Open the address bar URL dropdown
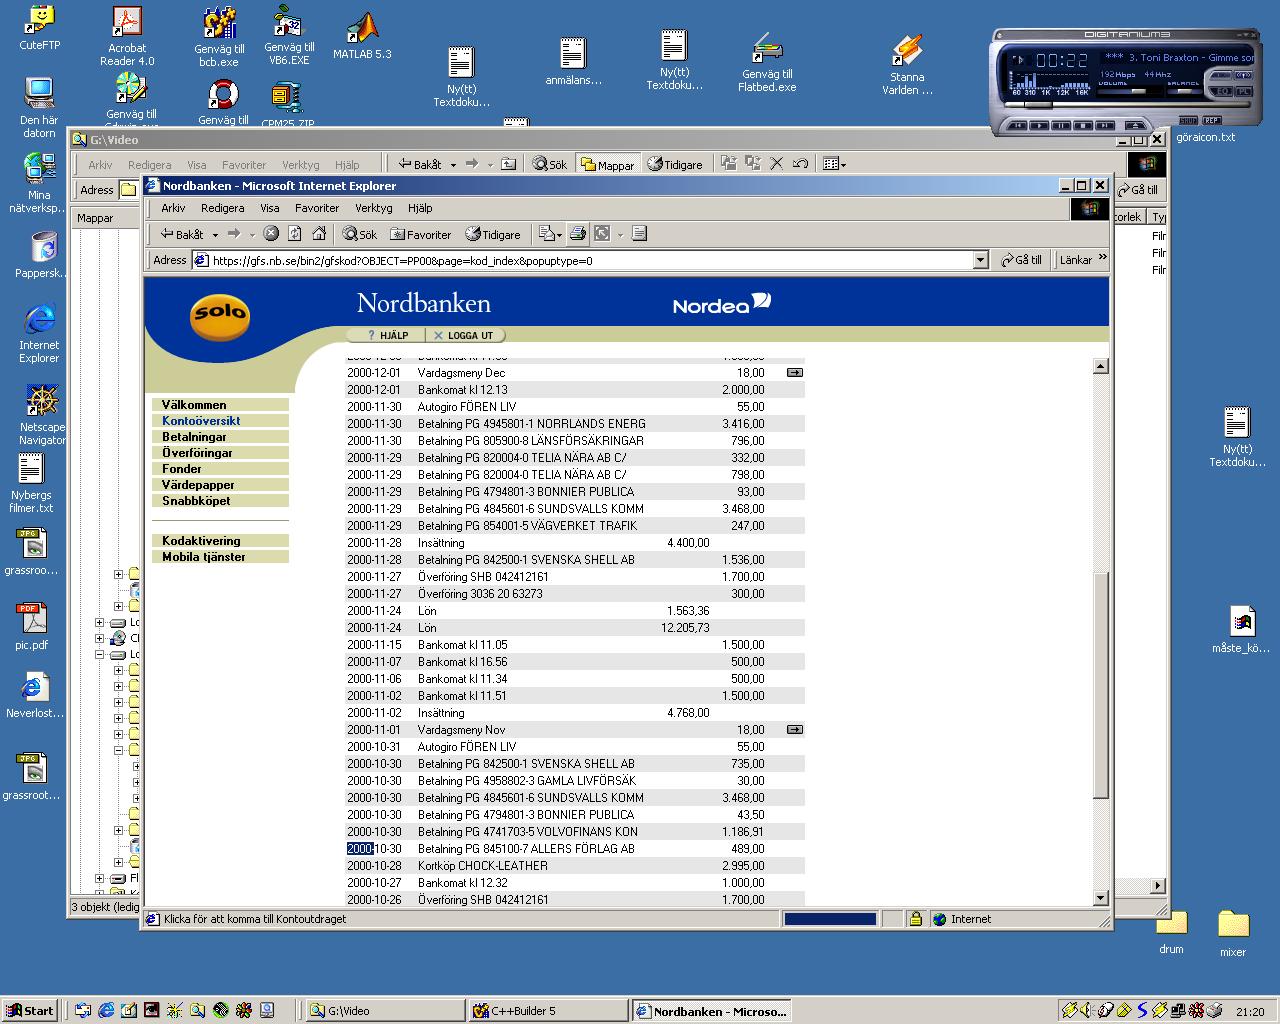Image resolution: width=1280 pixels, height=1024 pixels. click(x=980, y=260)
